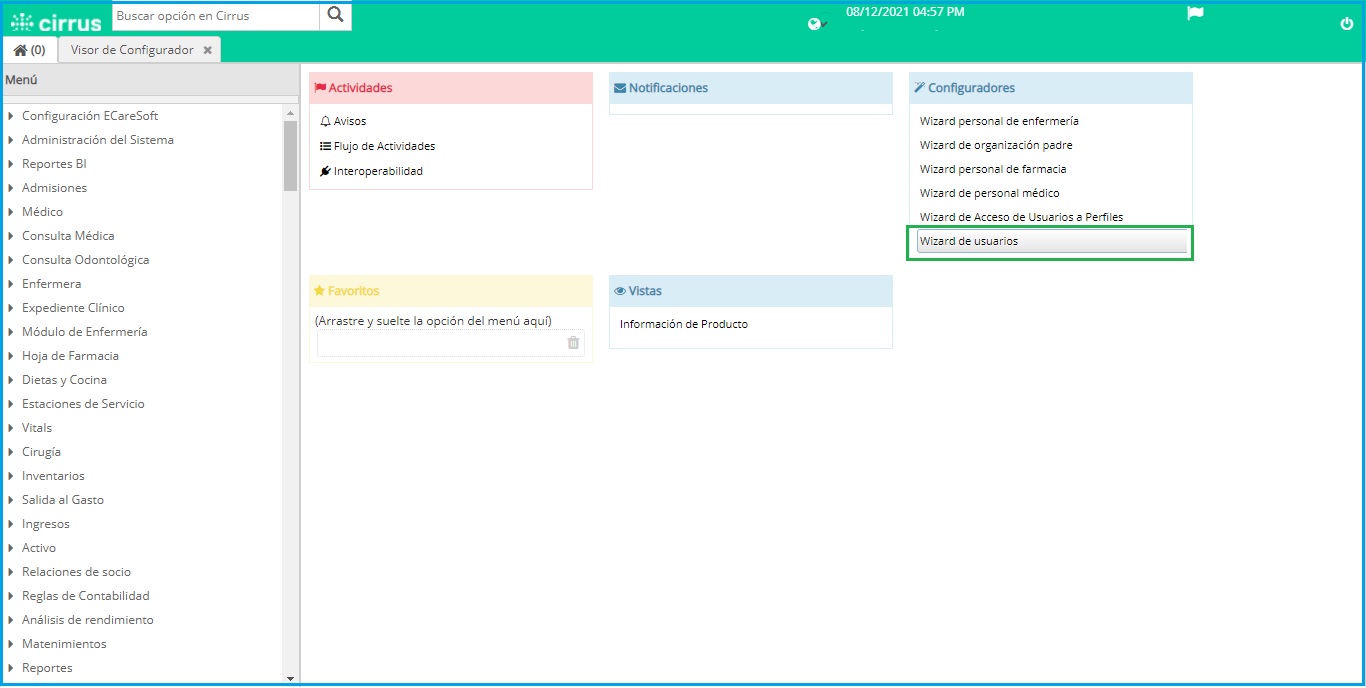
Task: Click the trash icon inside Favoritos
Action: pos(572,342)
